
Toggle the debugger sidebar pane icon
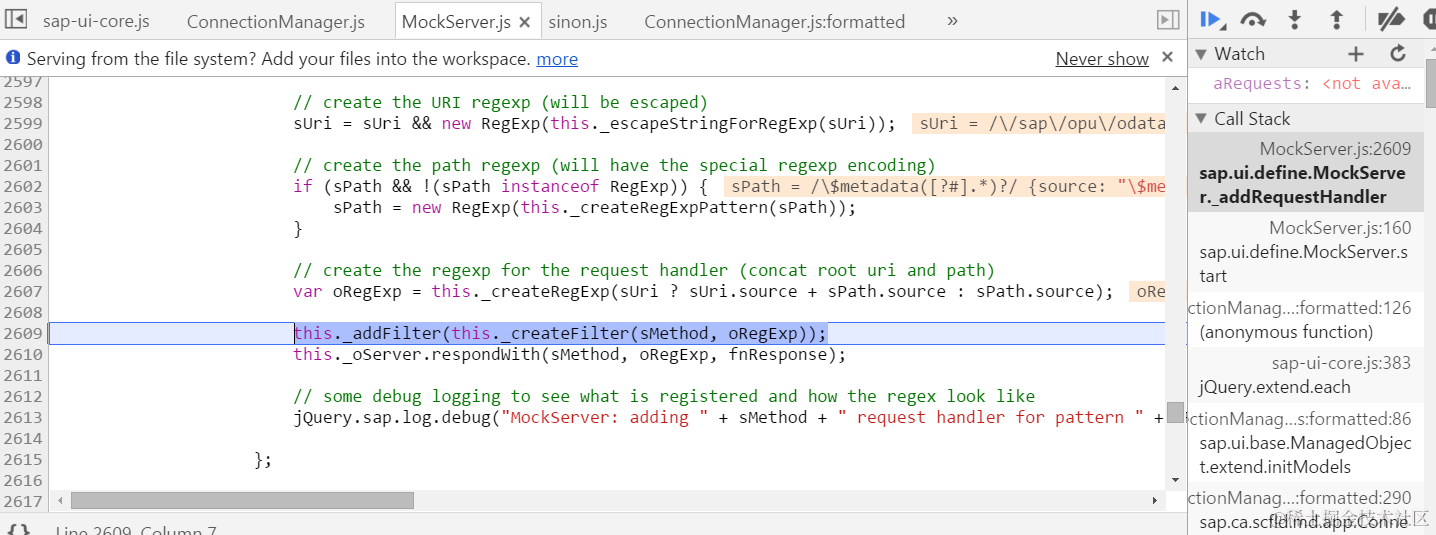[x=1166, y=20]
